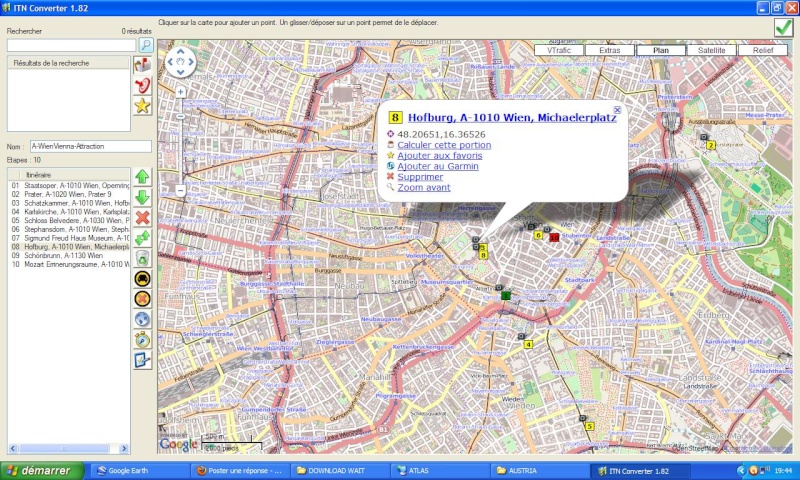Click the mailbox icon beside the search results
The width and height of the screenshot is (800, 480).
142,65
